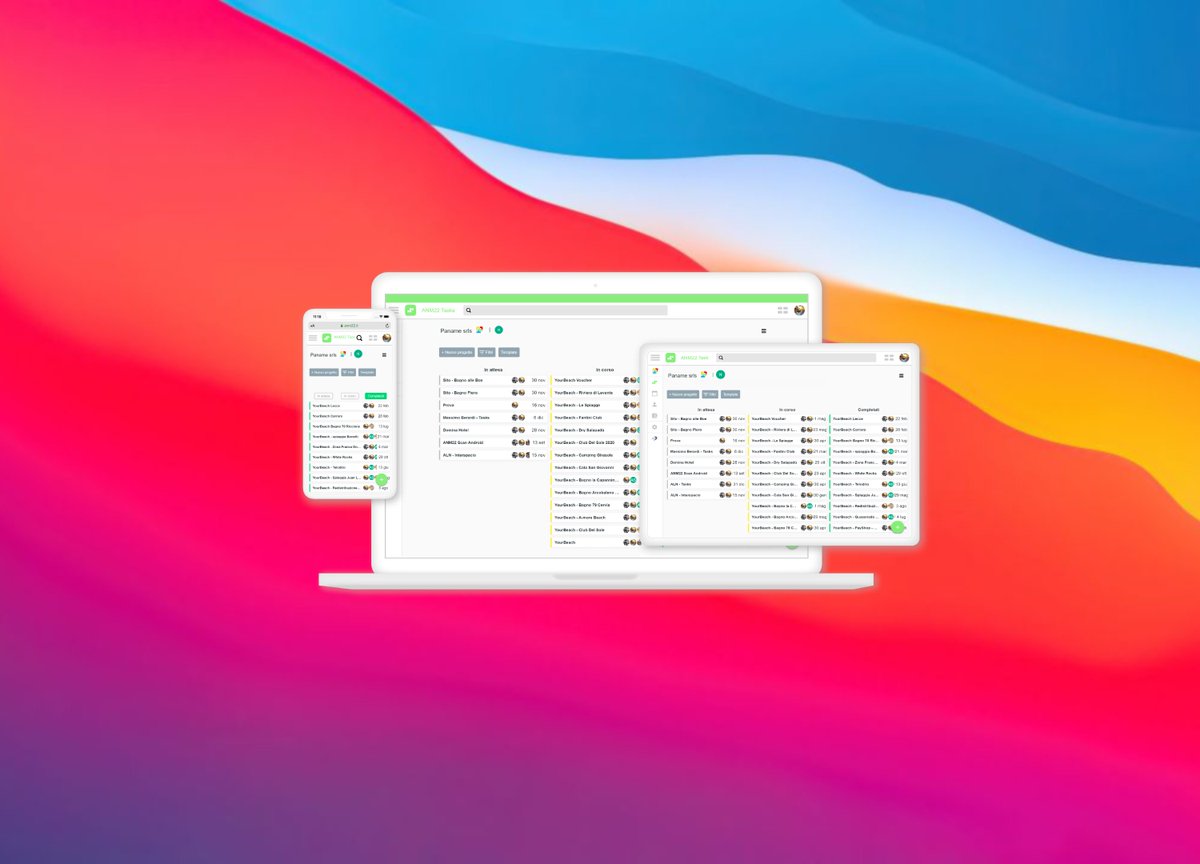1200x864 pixels.
Task: Open the list icon in the tablet sidebar
Action: point(655,416)
